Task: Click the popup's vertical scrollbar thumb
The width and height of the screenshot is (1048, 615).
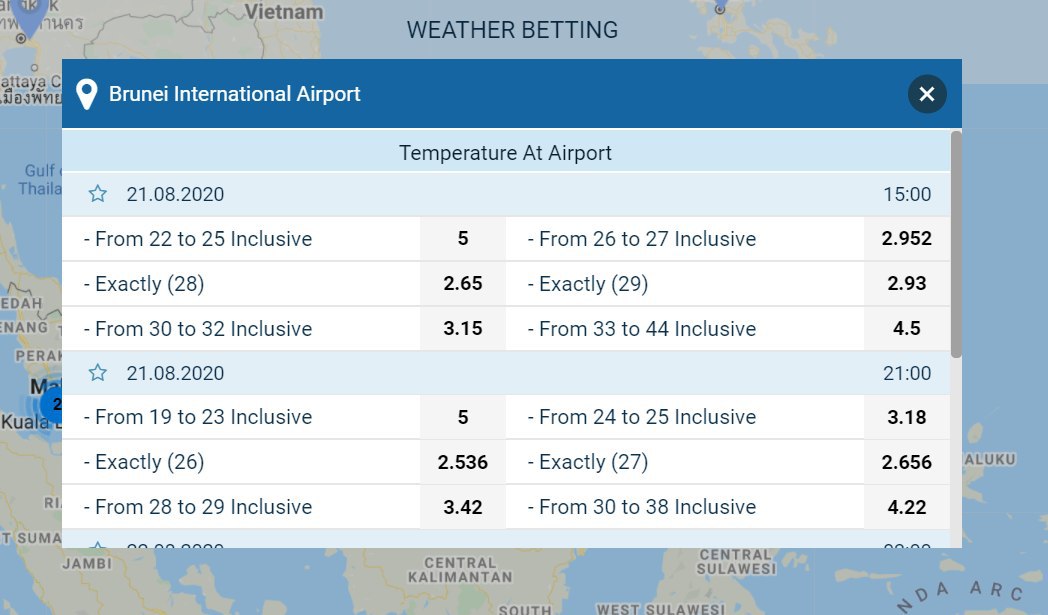Action: point(956,244)
